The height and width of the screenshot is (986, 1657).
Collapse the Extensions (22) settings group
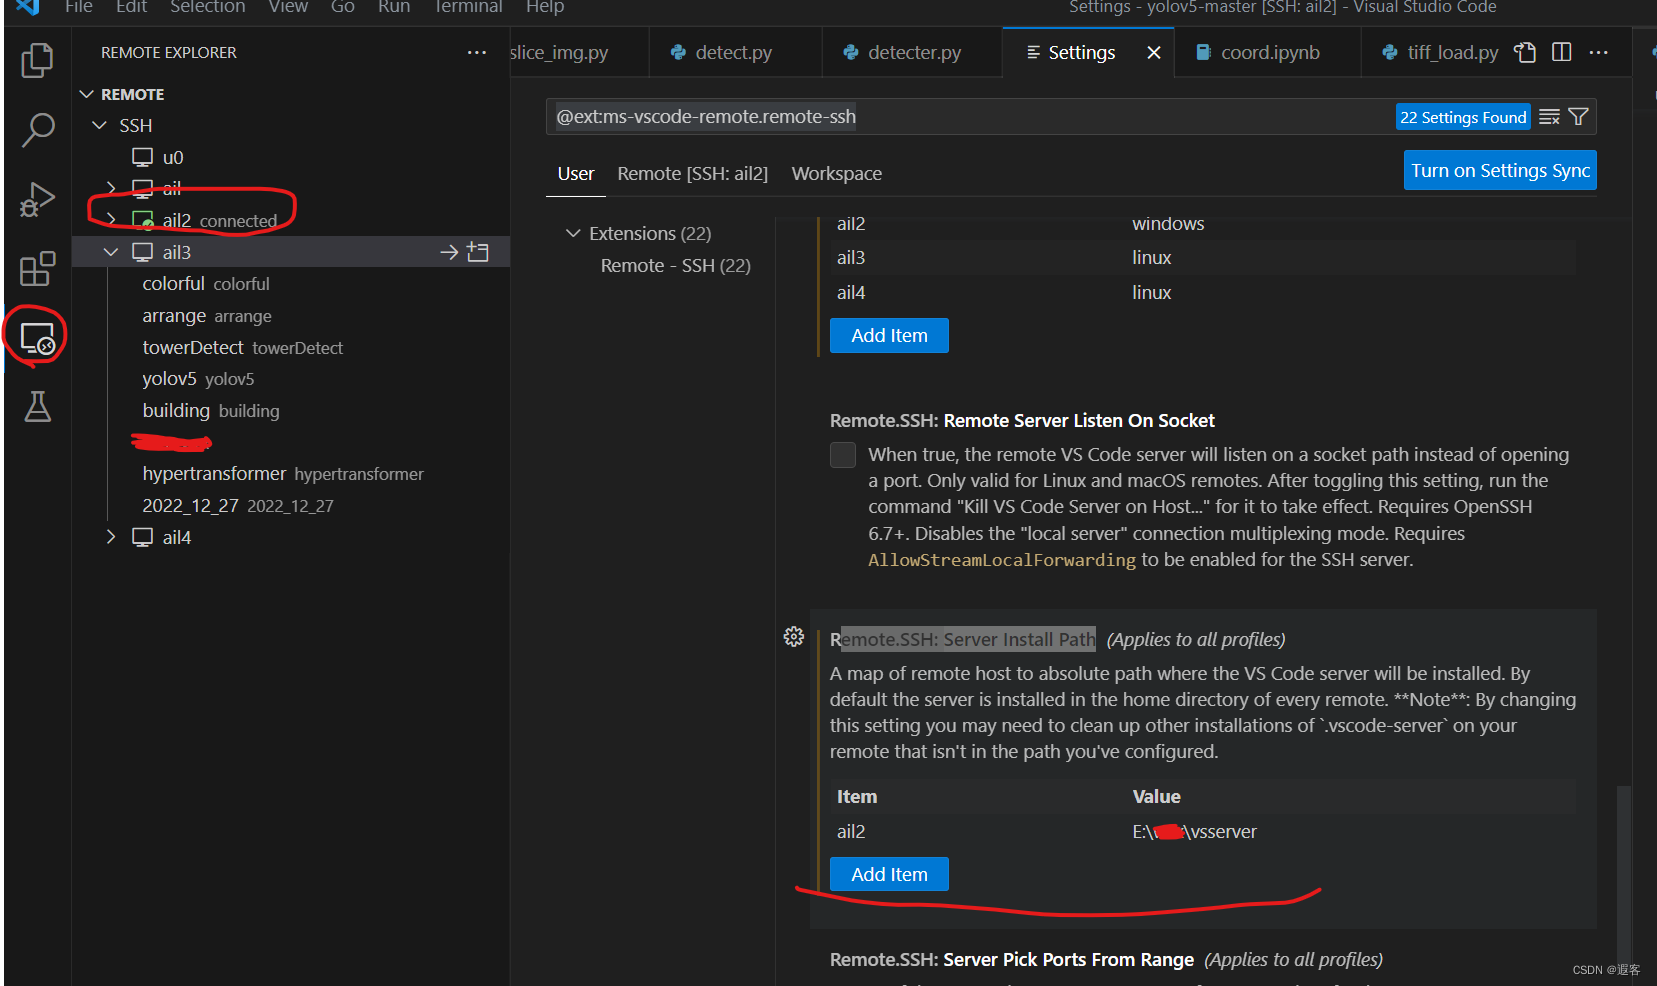coord(573,233)
